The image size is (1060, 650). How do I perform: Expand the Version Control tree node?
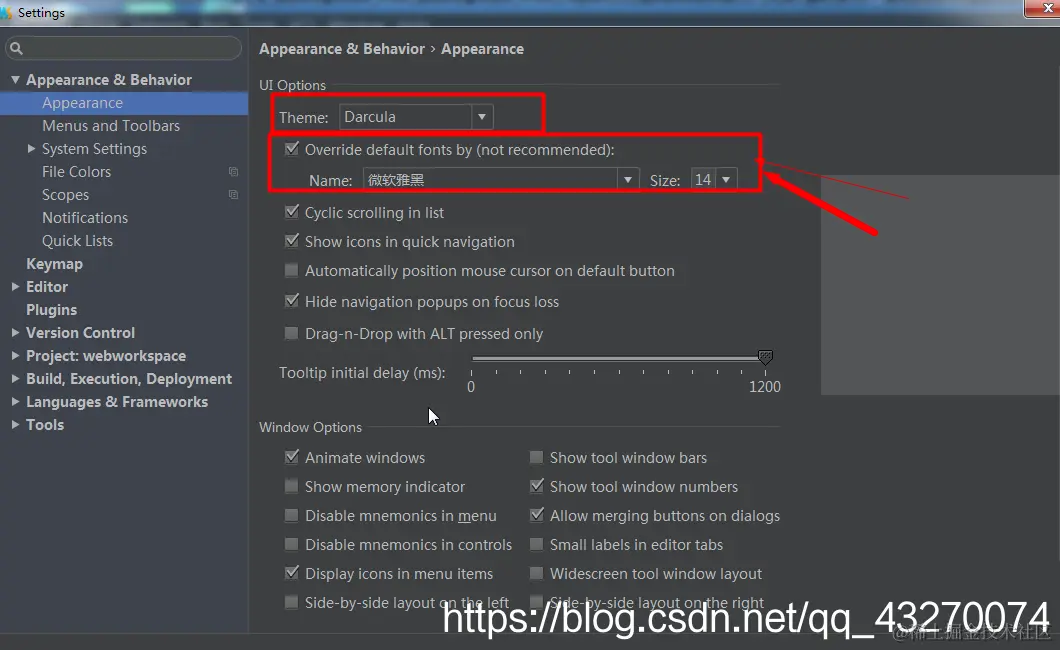15,332
